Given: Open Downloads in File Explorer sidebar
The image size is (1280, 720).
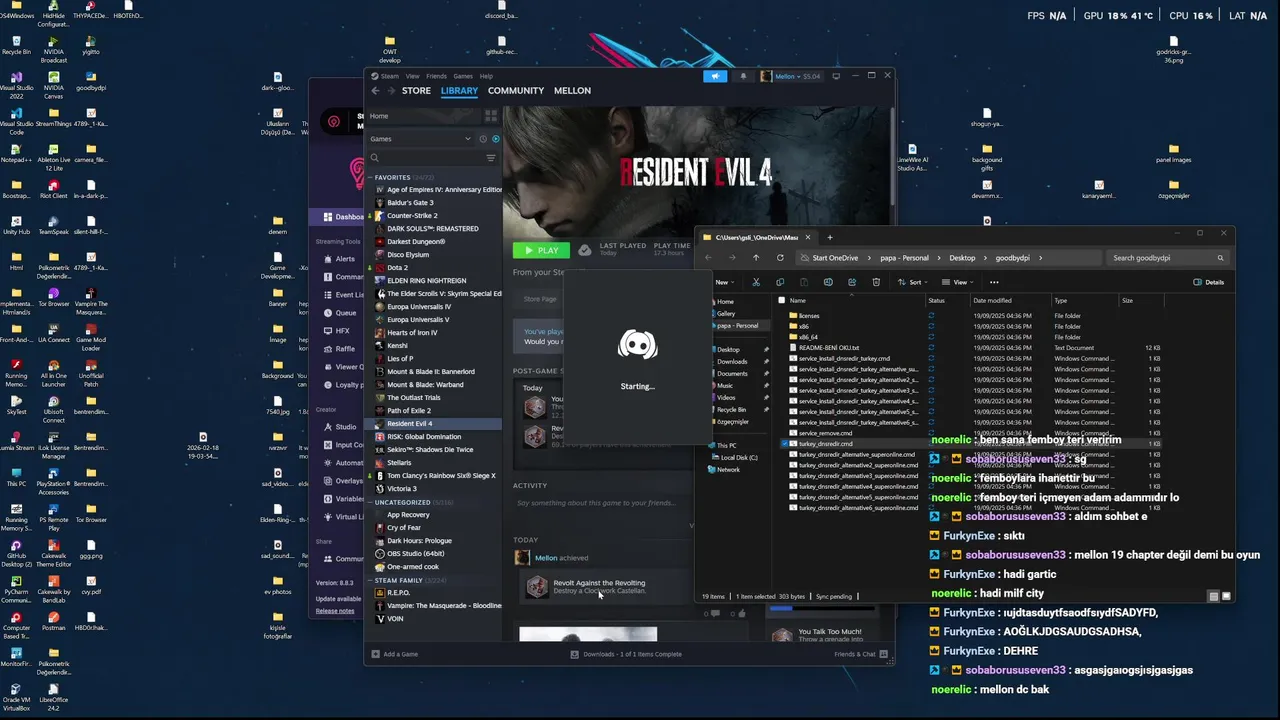Looking at the screenshot, I should (732, 362).
